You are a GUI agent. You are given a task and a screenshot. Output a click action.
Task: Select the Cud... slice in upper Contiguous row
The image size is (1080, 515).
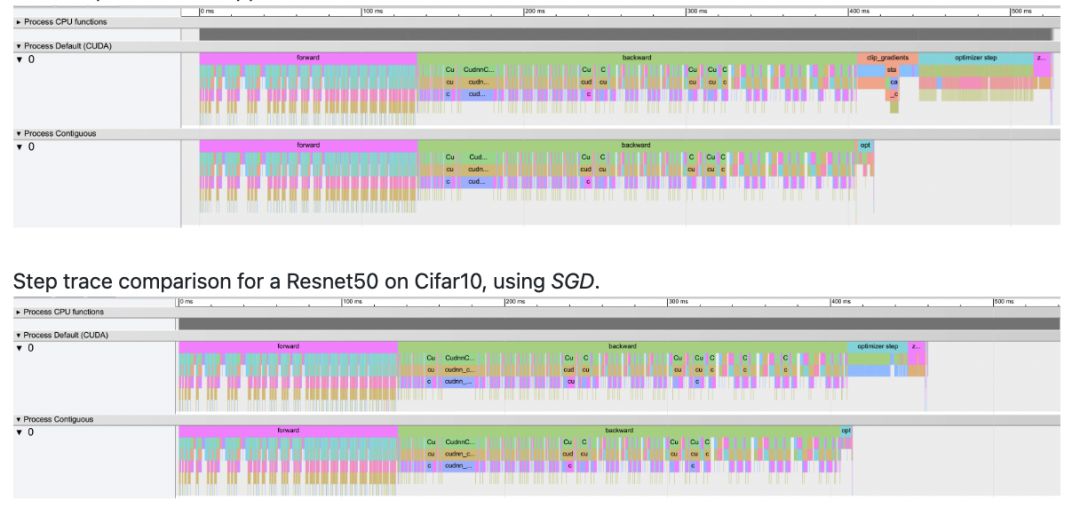477,158
